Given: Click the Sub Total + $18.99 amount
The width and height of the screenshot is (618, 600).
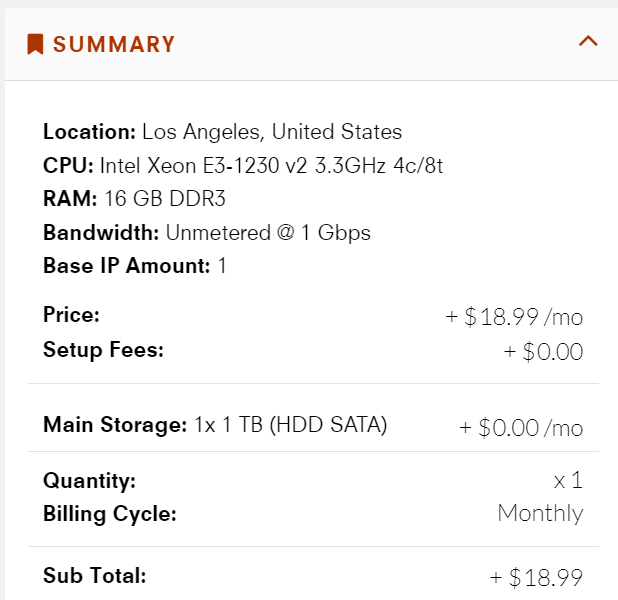Looking at the screenshot, I should 535,577.
